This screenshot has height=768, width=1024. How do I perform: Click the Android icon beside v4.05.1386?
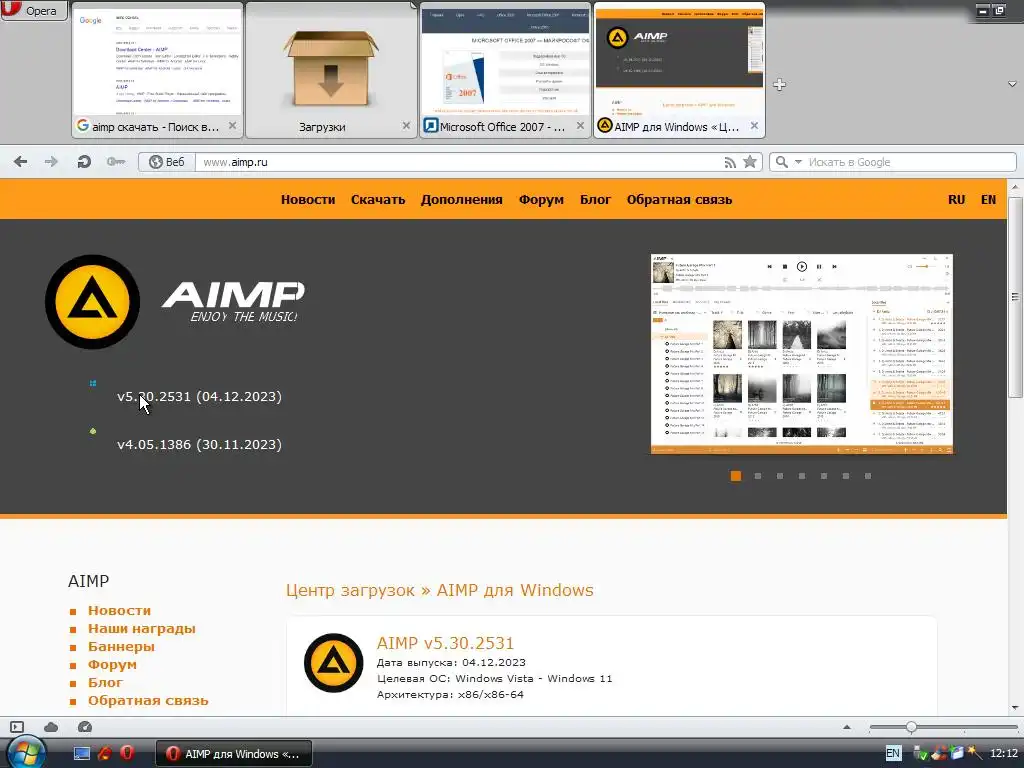coord(93,431)
